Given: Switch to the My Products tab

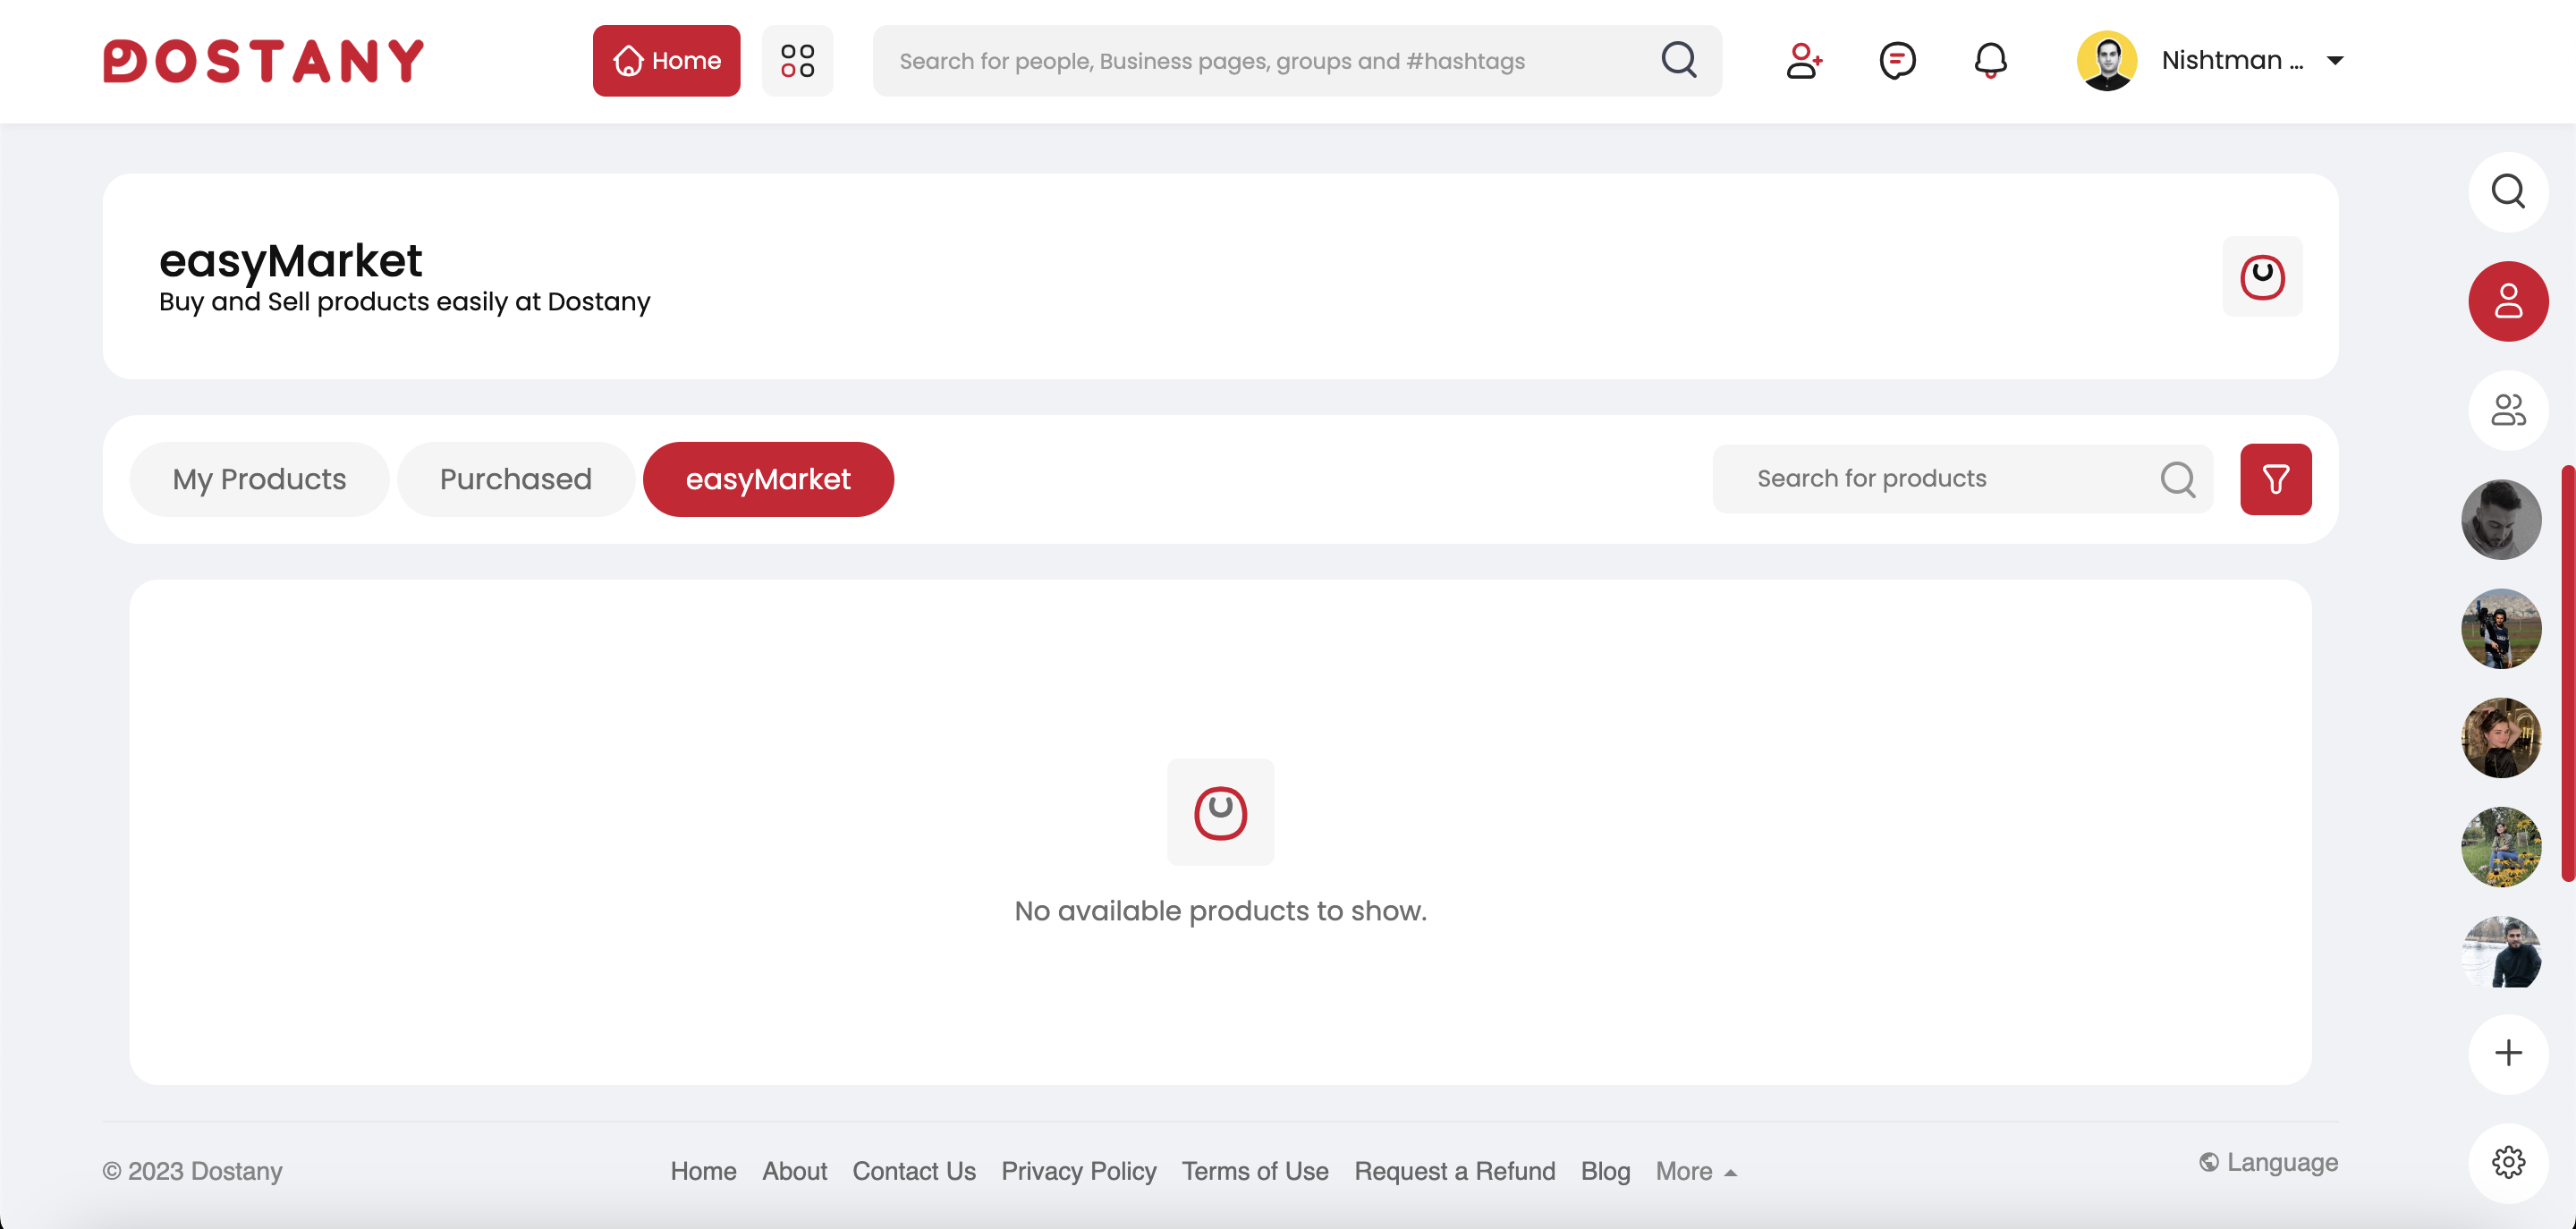Looking at the screenshot, I should click(259, 479).
